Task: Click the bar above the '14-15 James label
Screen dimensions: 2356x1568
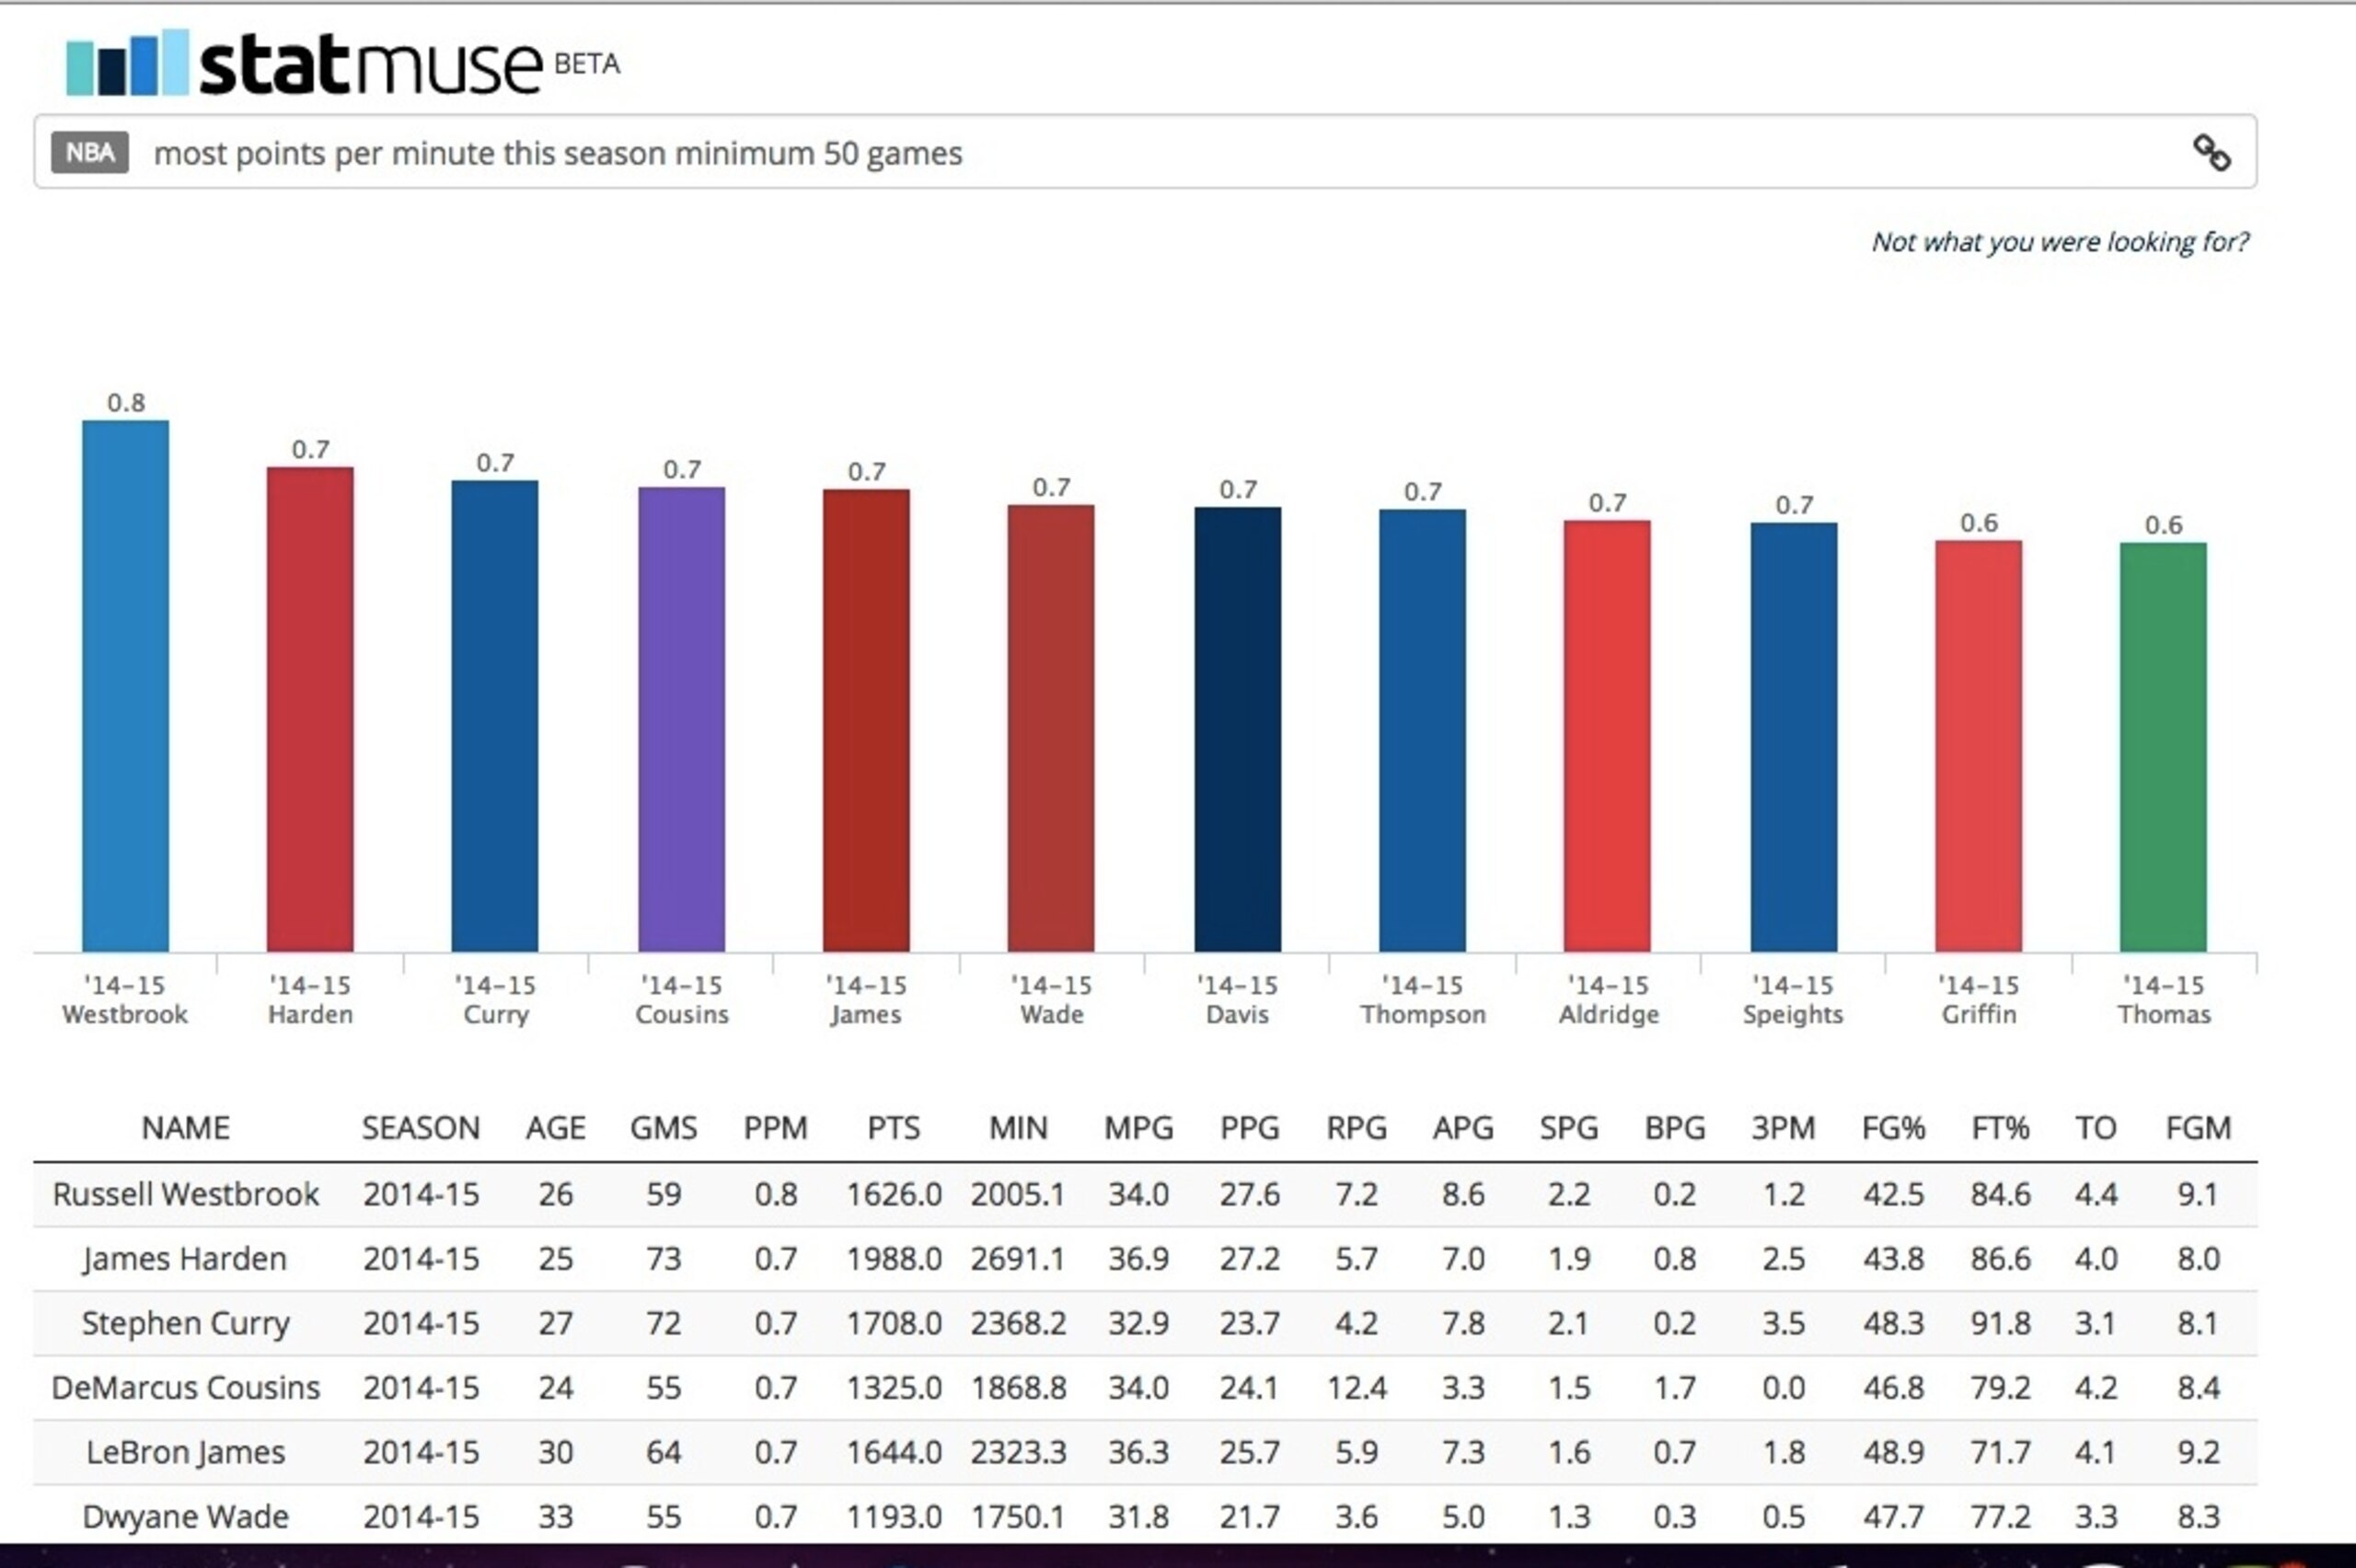Action: tap(866, 720)
